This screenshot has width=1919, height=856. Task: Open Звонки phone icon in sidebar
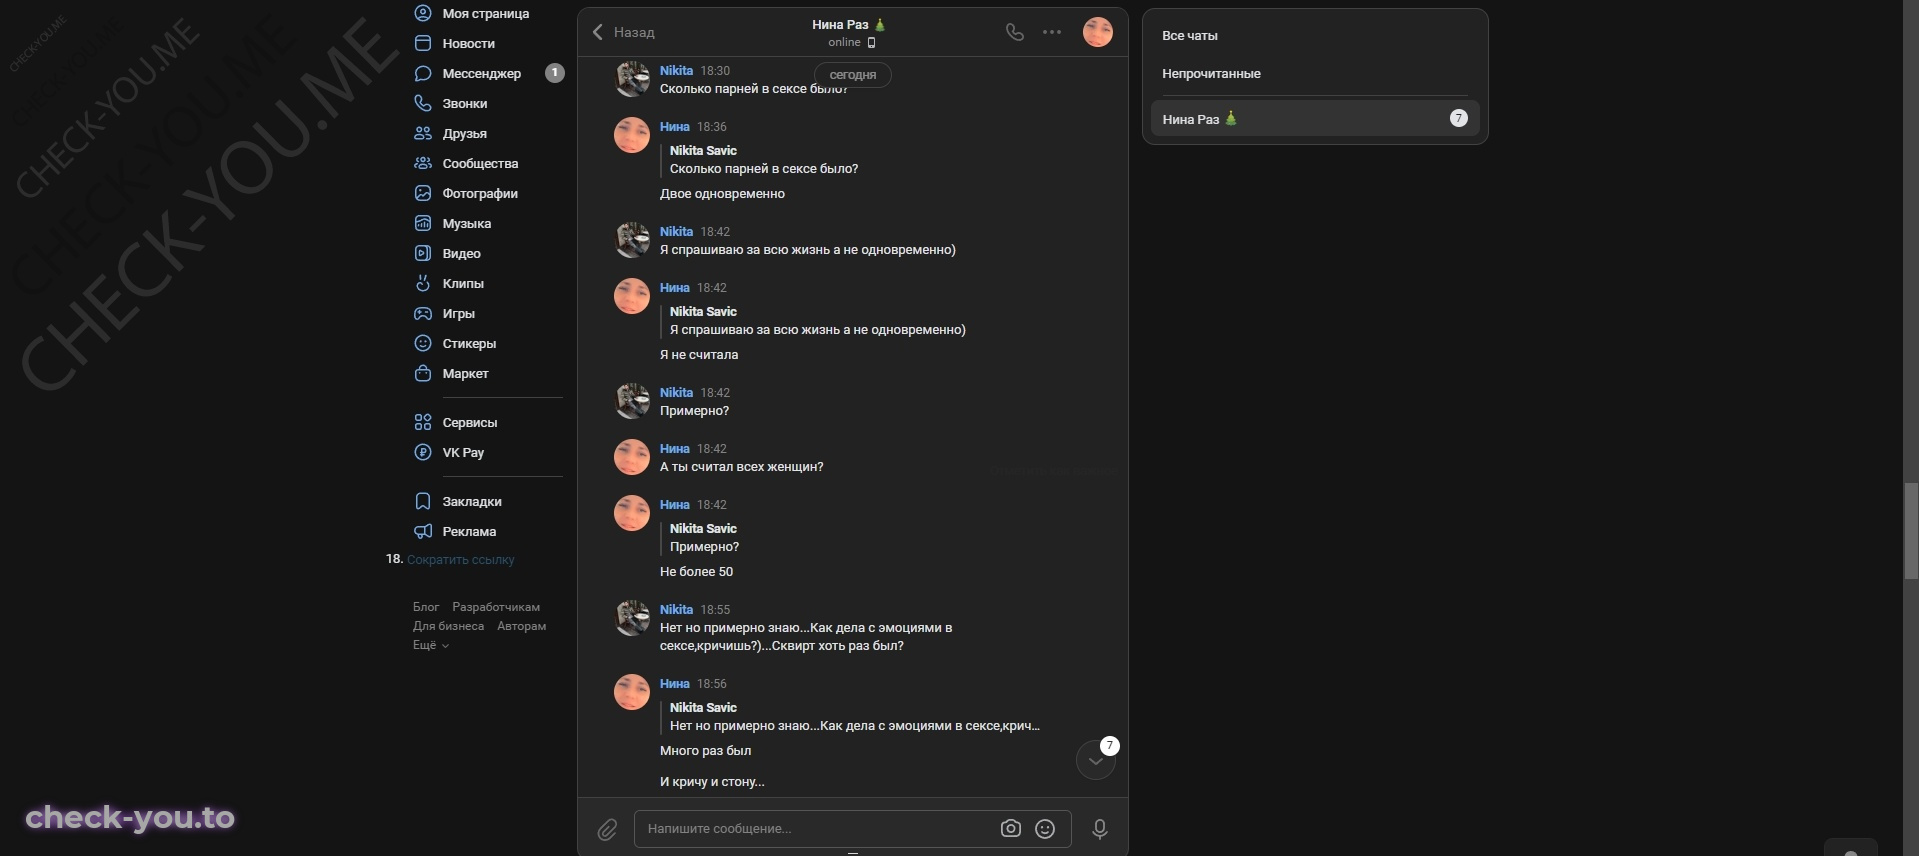pyautogui.click(x=423, y=103)
